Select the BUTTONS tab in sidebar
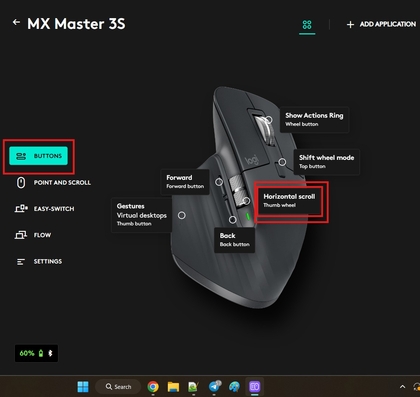Viewport: 420px width, 397px height. click(38, 156)
